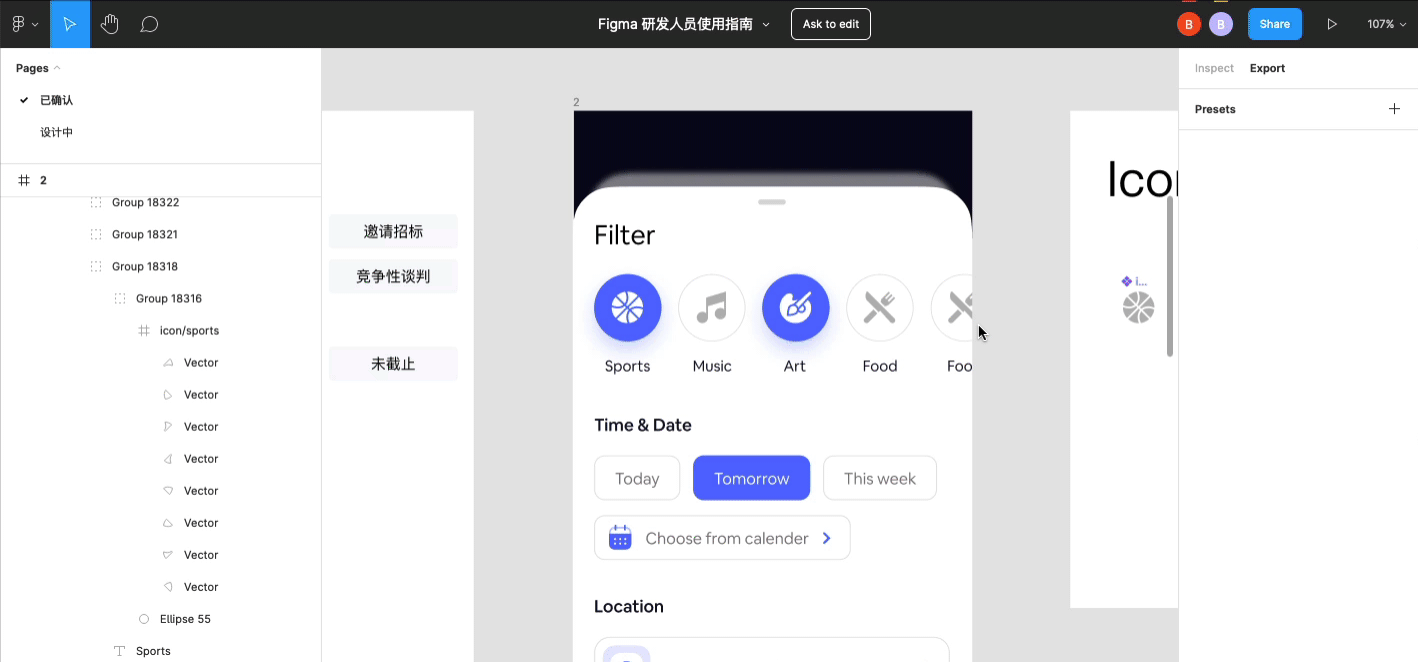Screen dimensions: 1418x662
Task: Click the frame icon next to icon/sports
Action: tap(144, 331)
